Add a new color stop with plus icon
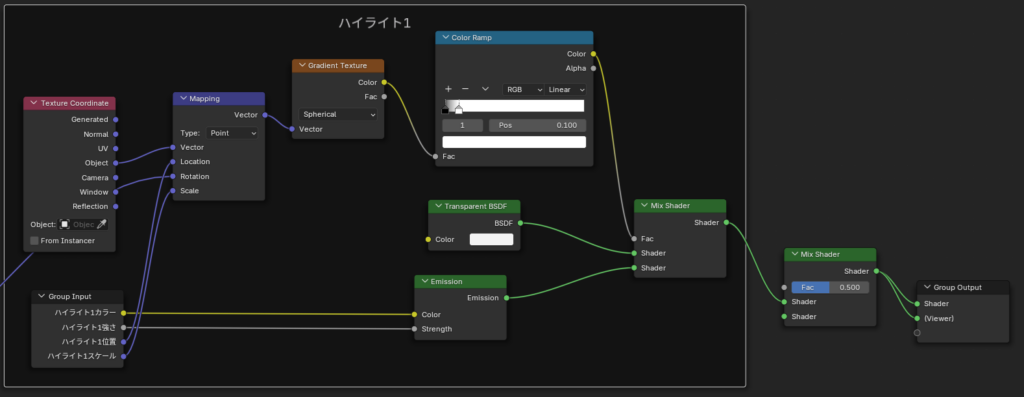1024x397 pixels. 448,89
